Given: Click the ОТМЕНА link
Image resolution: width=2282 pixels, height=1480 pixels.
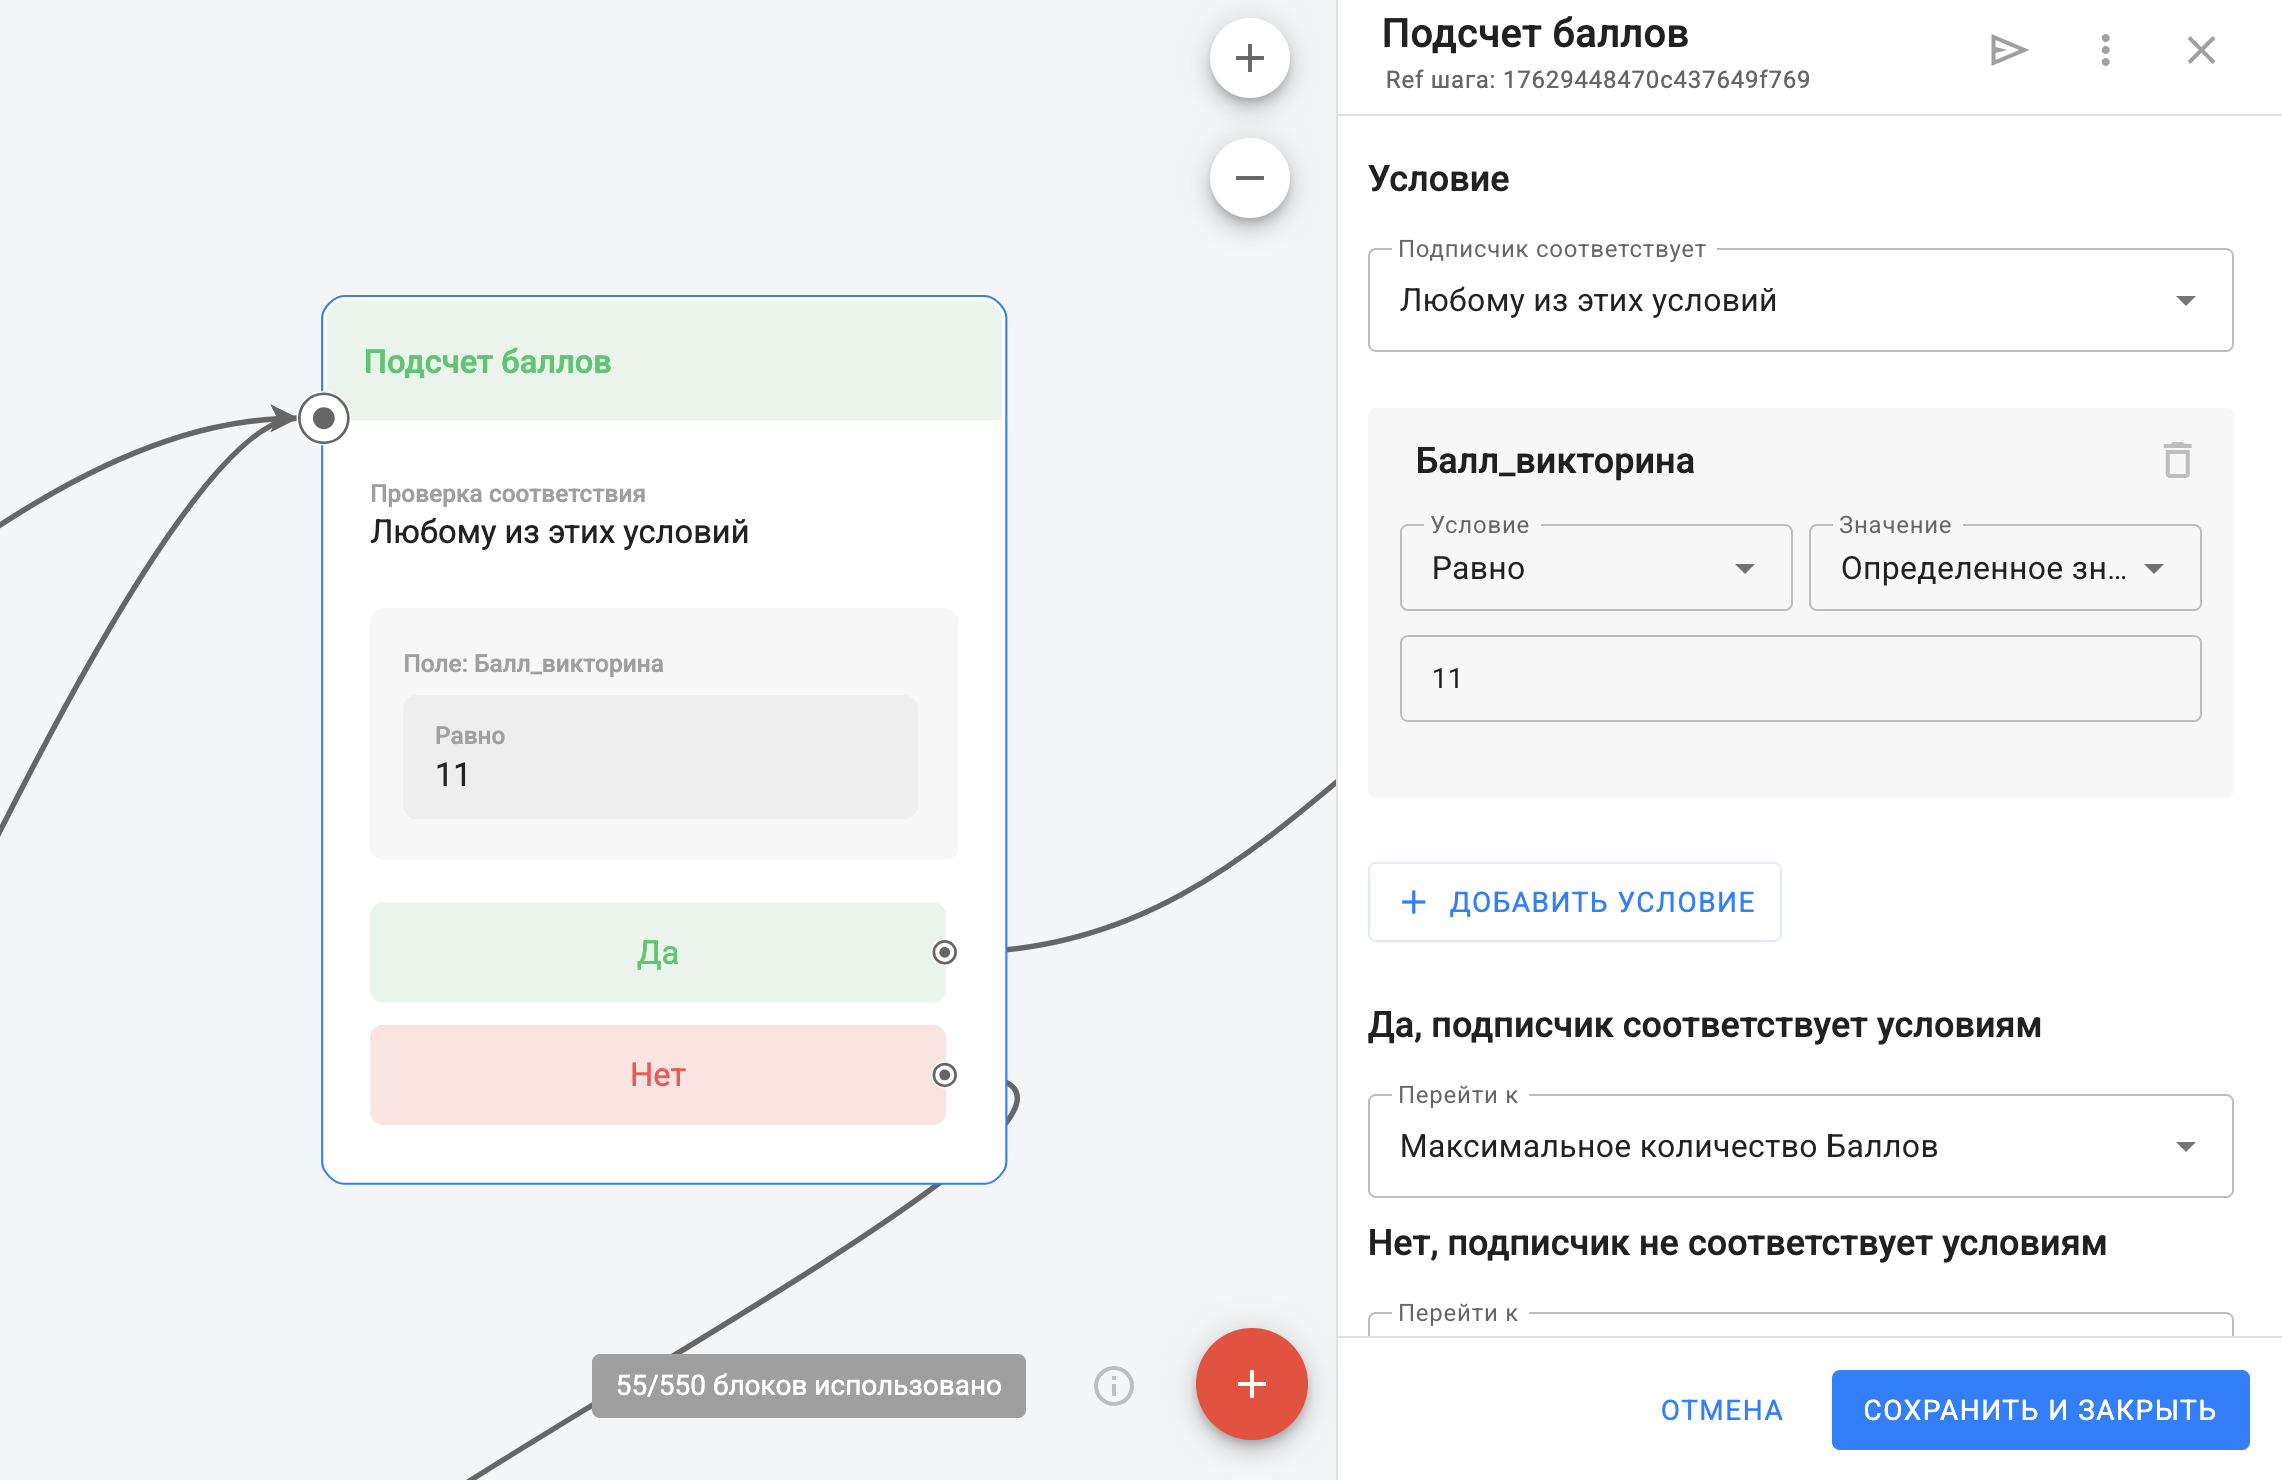Looking at the screenshot, I should point(1721,1410).
